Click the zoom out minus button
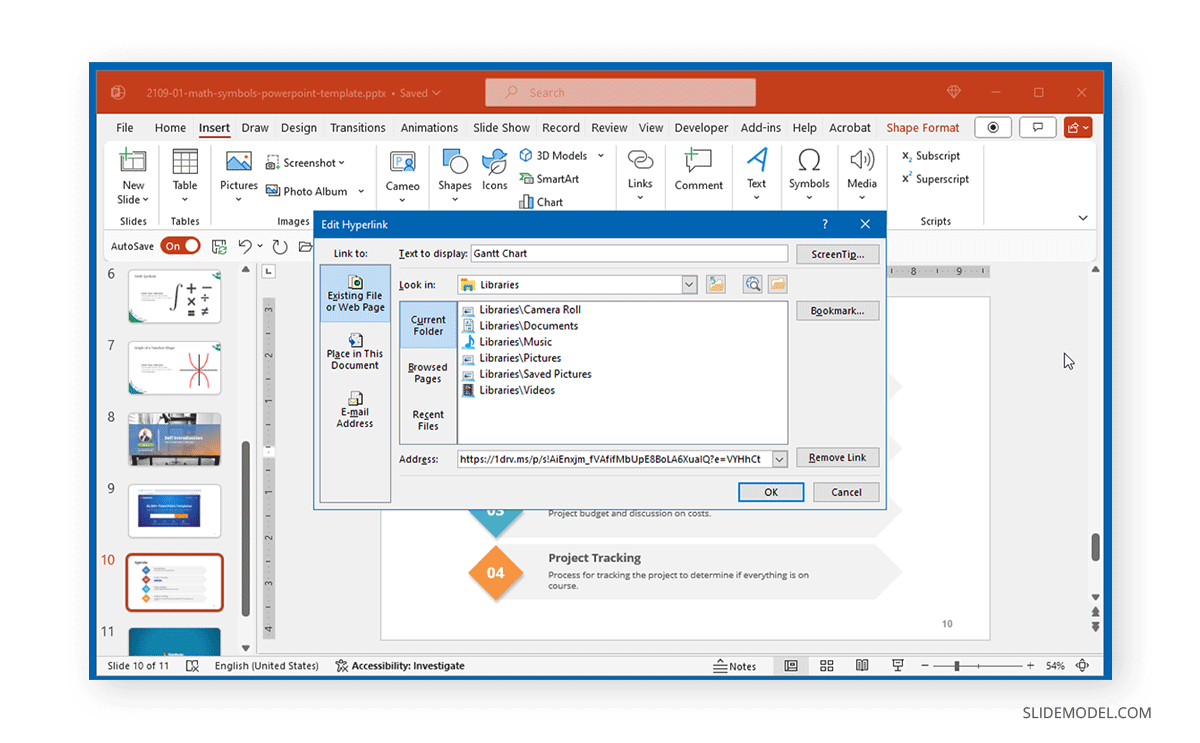Image resolution: width=1200 pixels, height=743 pixels. [926, 666]
